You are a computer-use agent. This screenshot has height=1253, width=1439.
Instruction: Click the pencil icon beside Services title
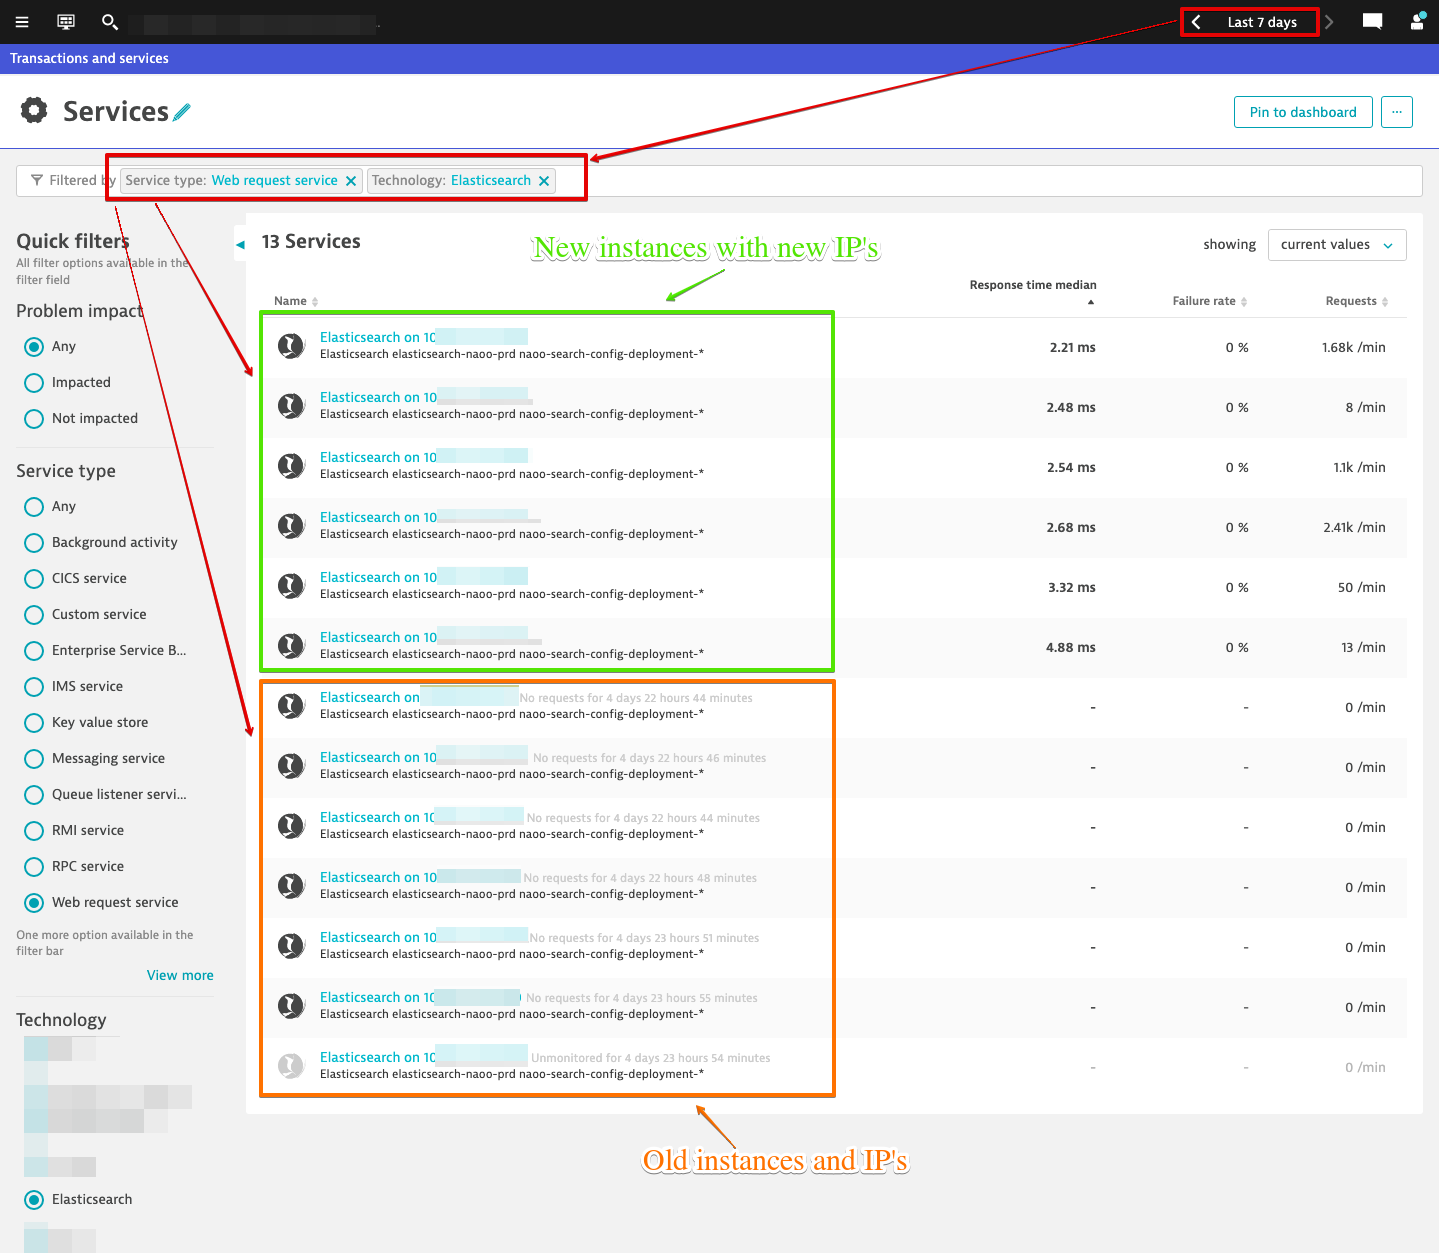[182, 113]
